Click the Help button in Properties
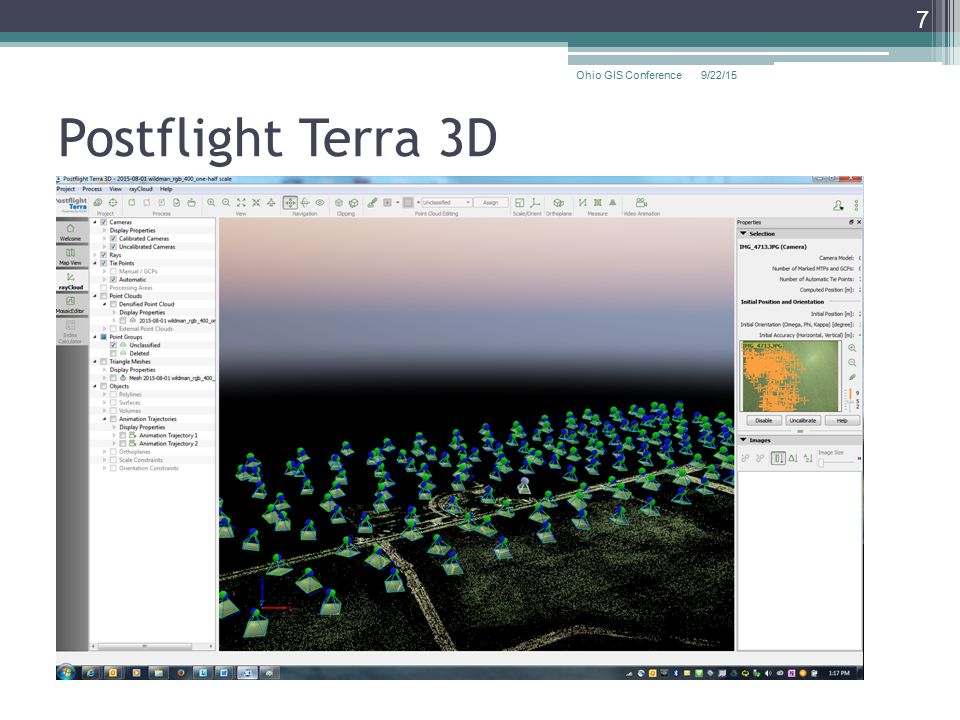Image resolution: width=960 pixels, height=720 pixels. pos(842,421)
